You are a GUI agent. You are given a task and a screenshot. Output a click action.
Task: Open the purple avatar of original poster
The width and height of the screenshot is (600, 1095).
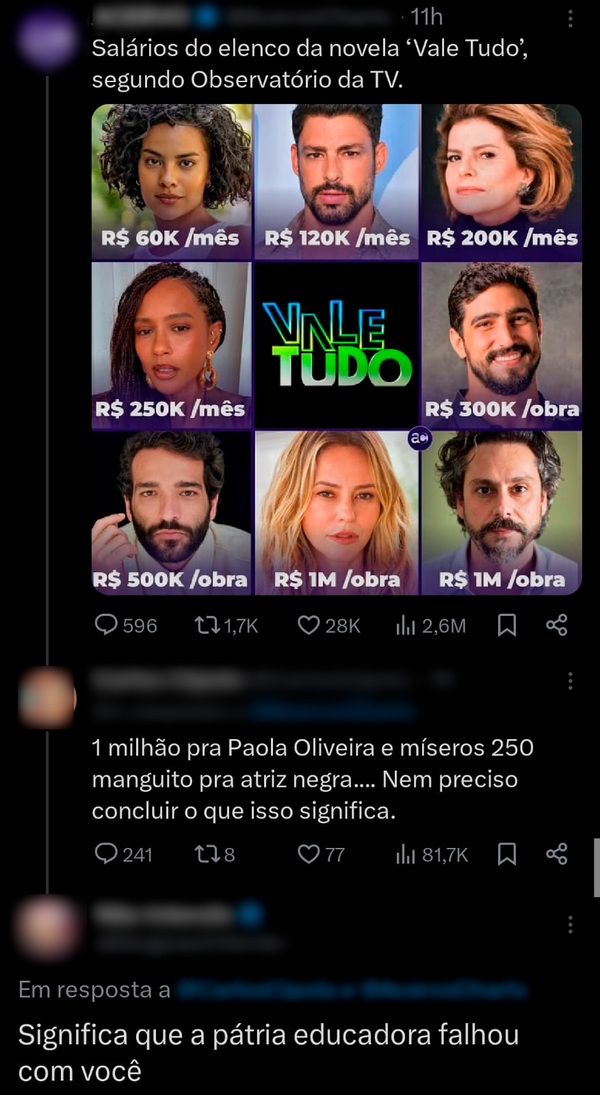(x=47, y=39)
